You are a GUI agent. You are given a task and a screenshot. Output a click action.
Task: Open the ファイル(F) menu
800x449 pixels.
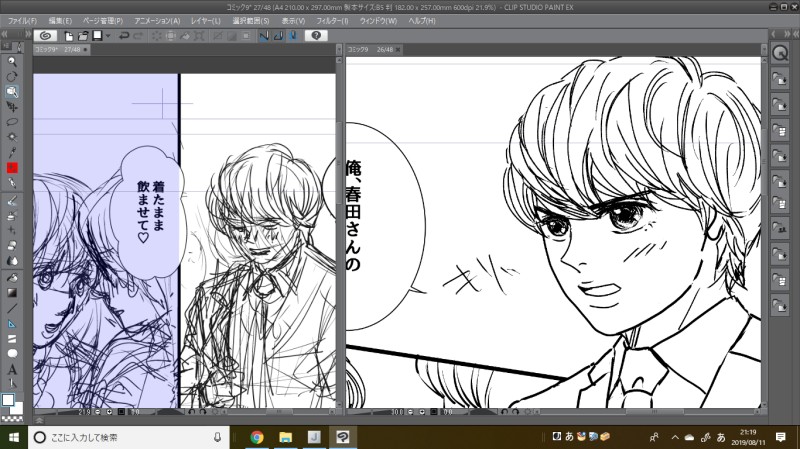22,21
